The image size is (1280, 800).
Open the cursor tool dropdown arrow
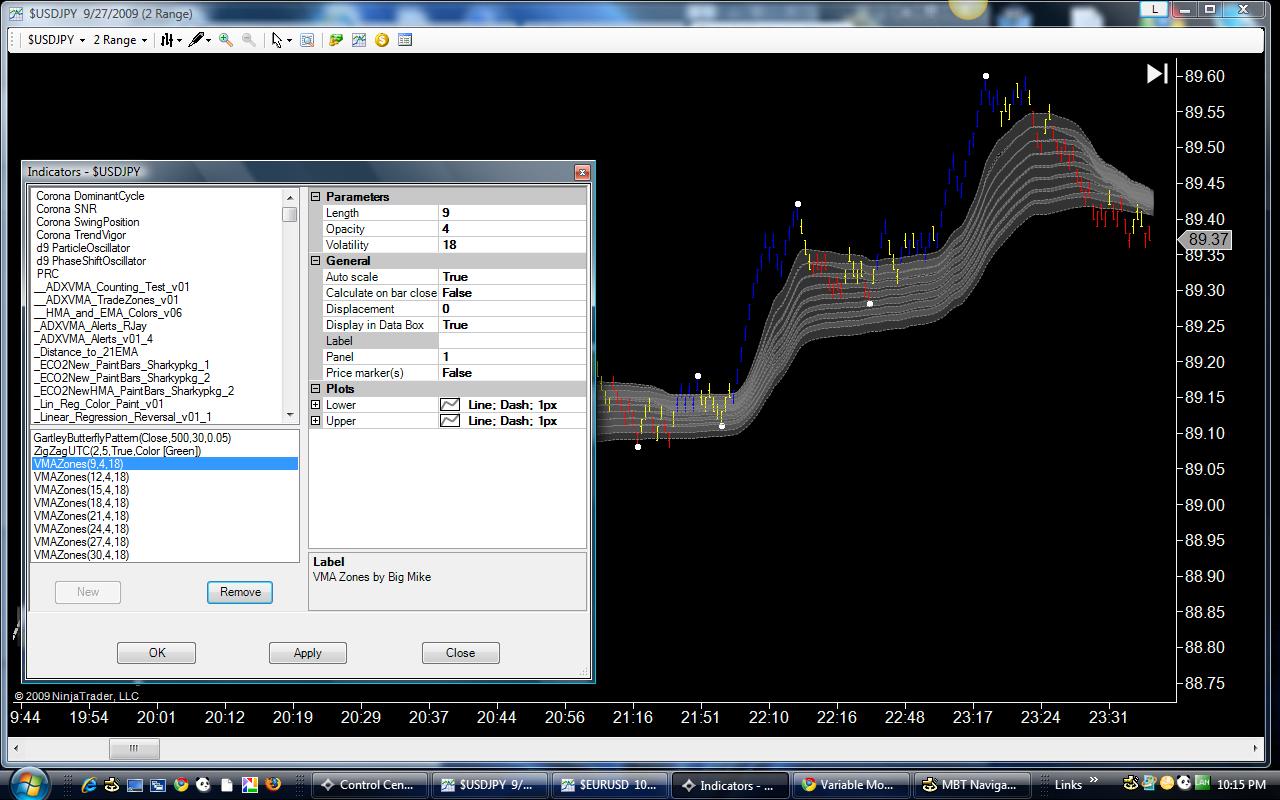289,40
